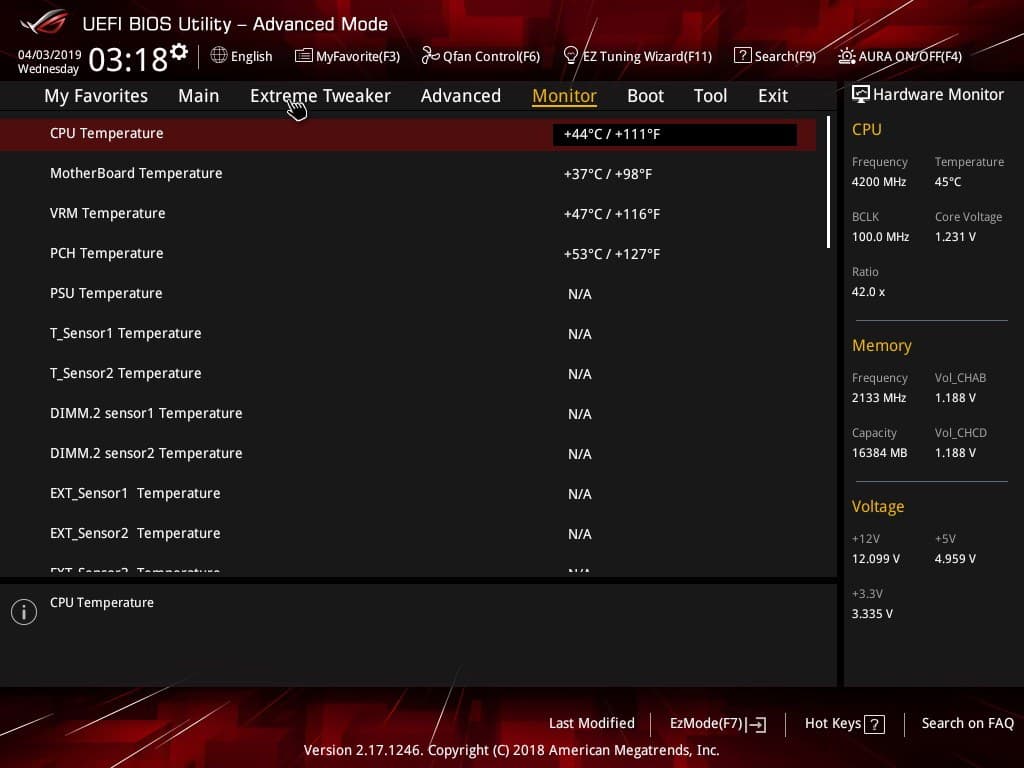
Task: Click the 04/03/2019 date text
Action: [x=50, y=54]
